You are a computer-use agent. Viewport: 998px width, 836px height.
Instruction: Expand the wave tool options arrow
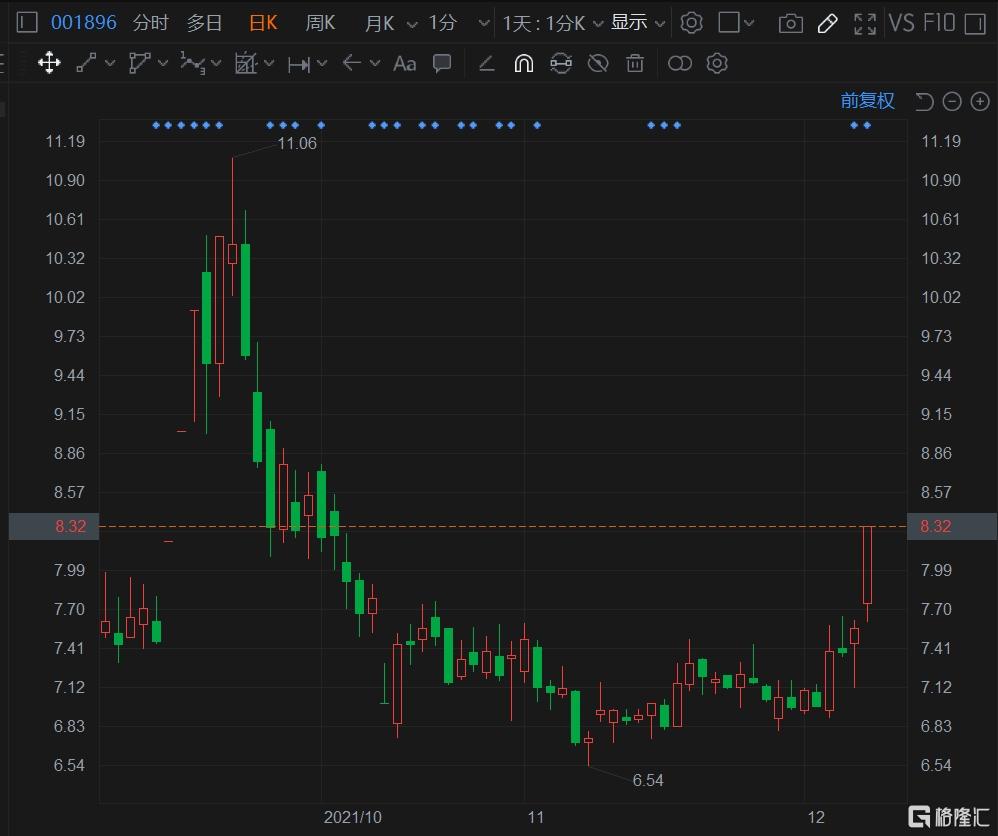216,63
